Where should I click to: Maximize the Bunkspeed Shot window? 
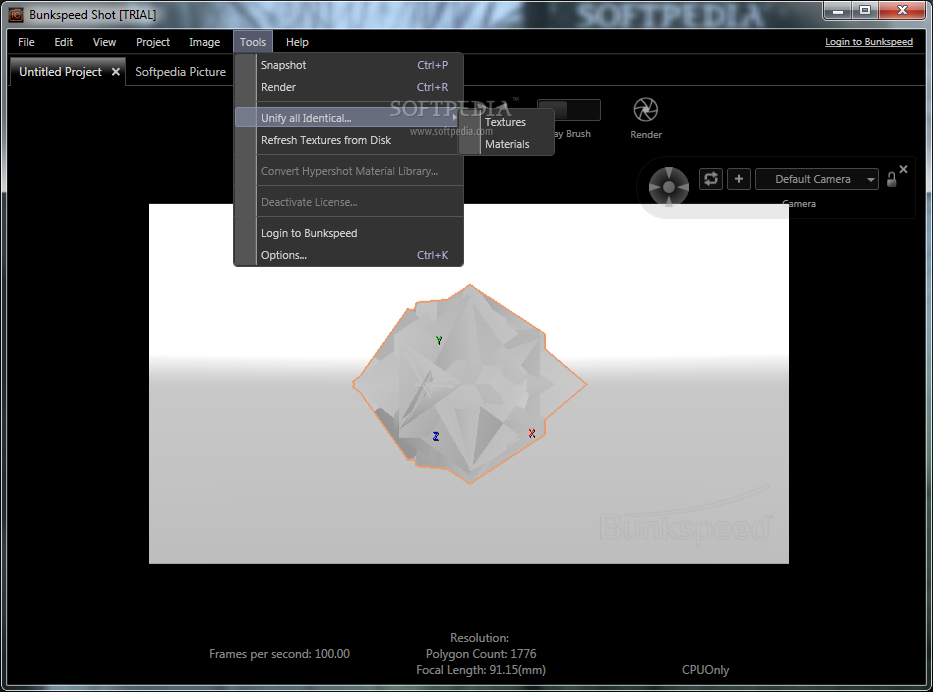point(865,11)
